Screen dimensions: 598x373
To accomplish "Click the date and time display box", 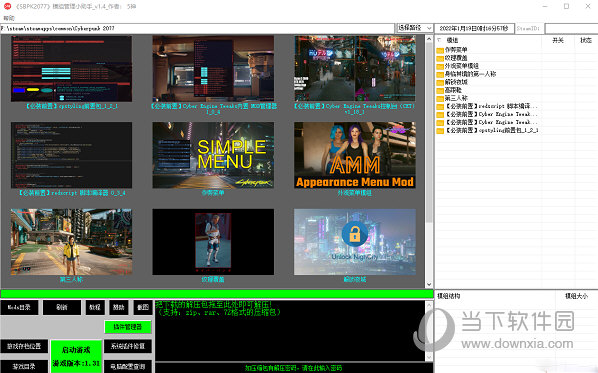I will point(474,29).
